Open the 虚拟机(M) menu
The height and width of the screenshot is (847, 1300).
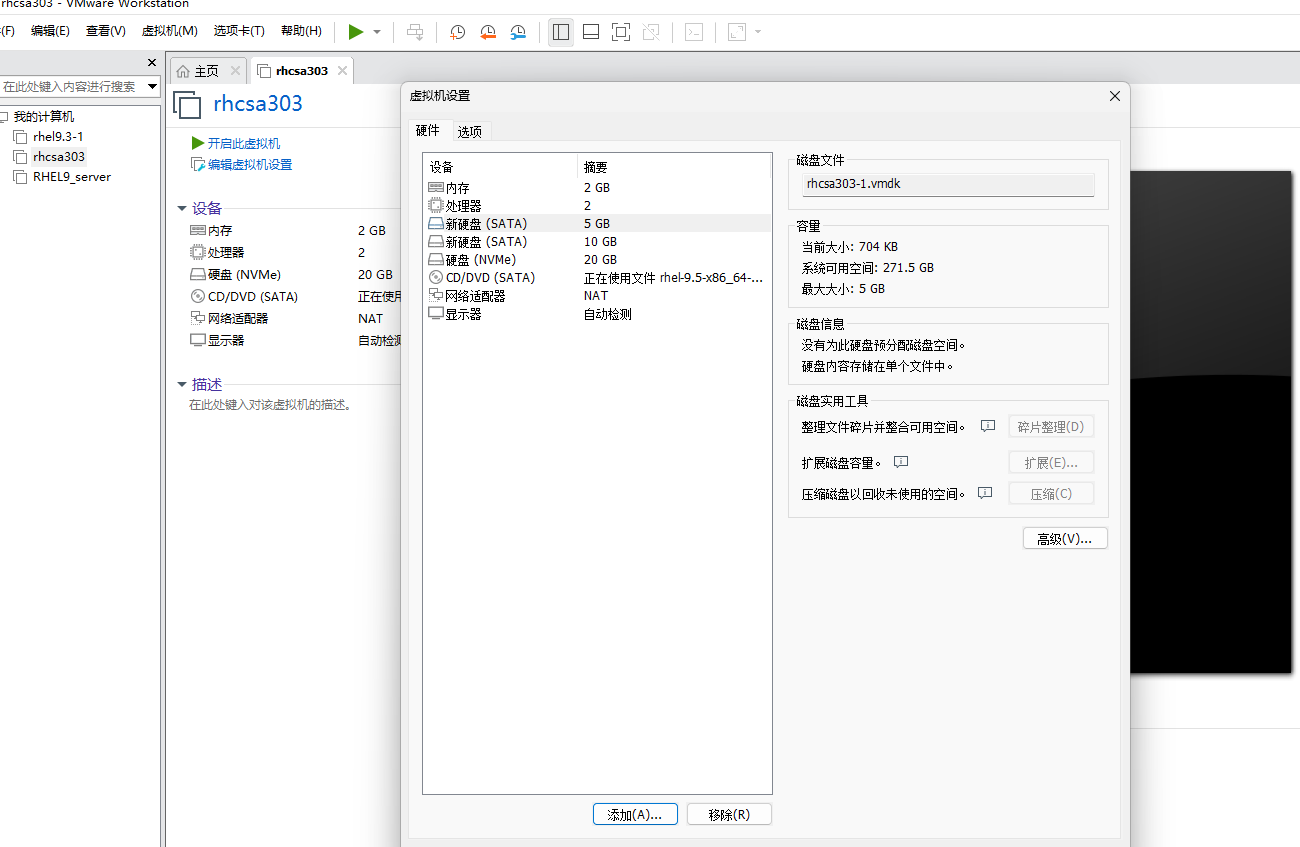(x=170, y=31)
